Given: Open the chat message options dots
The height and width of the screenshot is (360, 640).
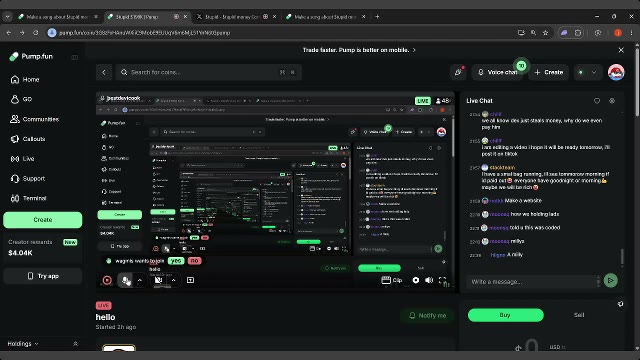Looking at the screenshot, I should (x=598, y=281).
